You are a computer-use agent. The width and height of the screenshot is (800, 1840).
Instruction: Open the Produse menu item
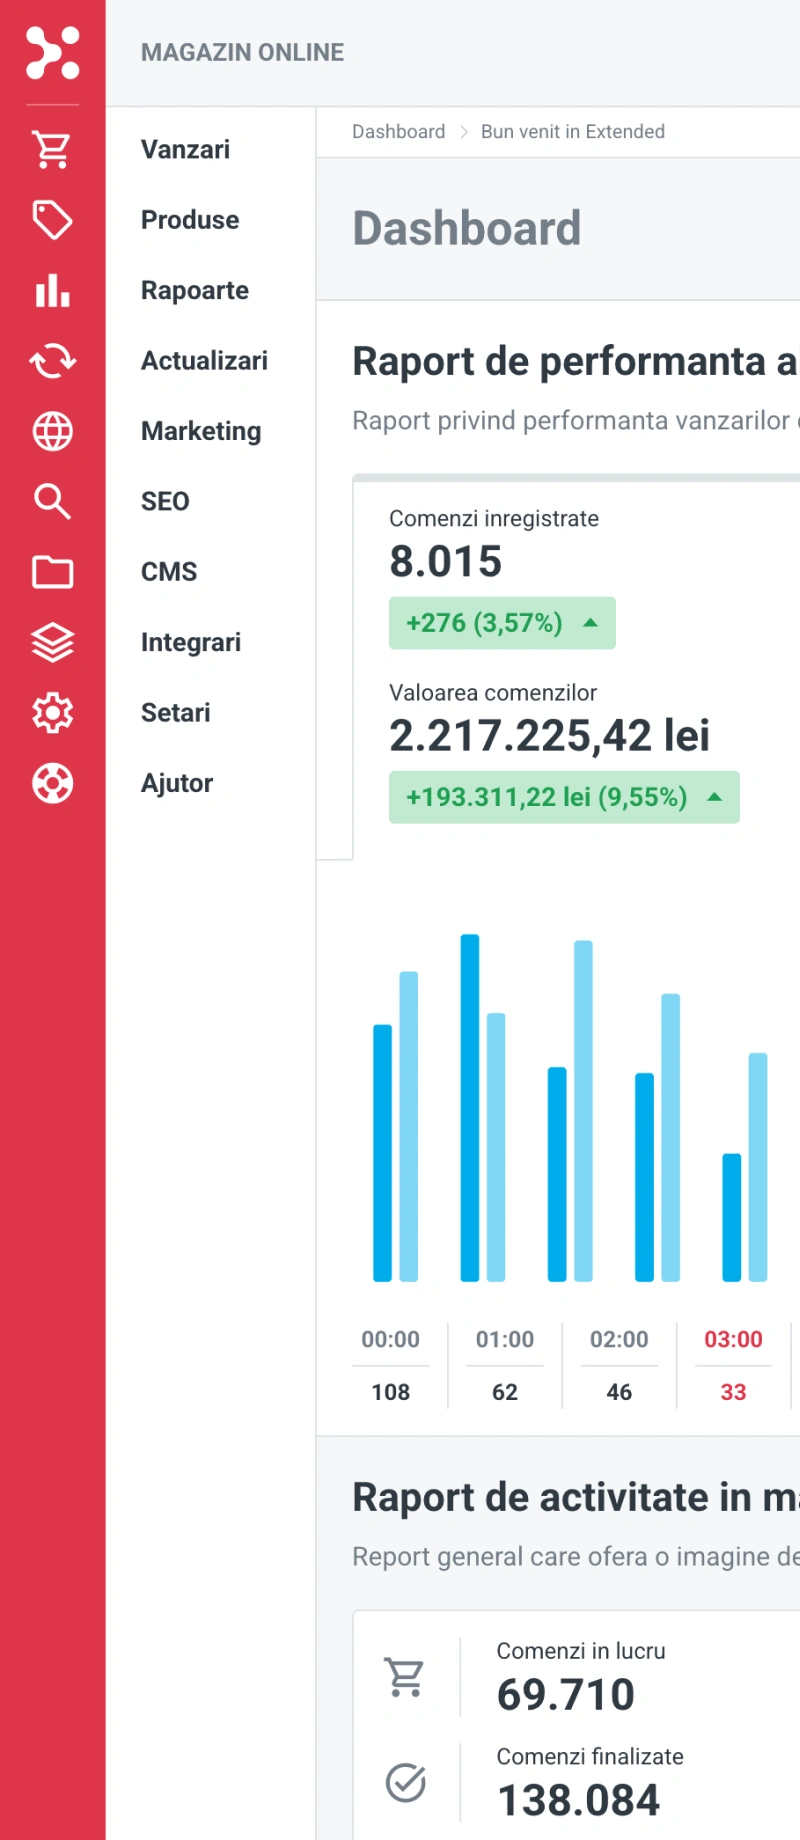click(x=190, y=220)
